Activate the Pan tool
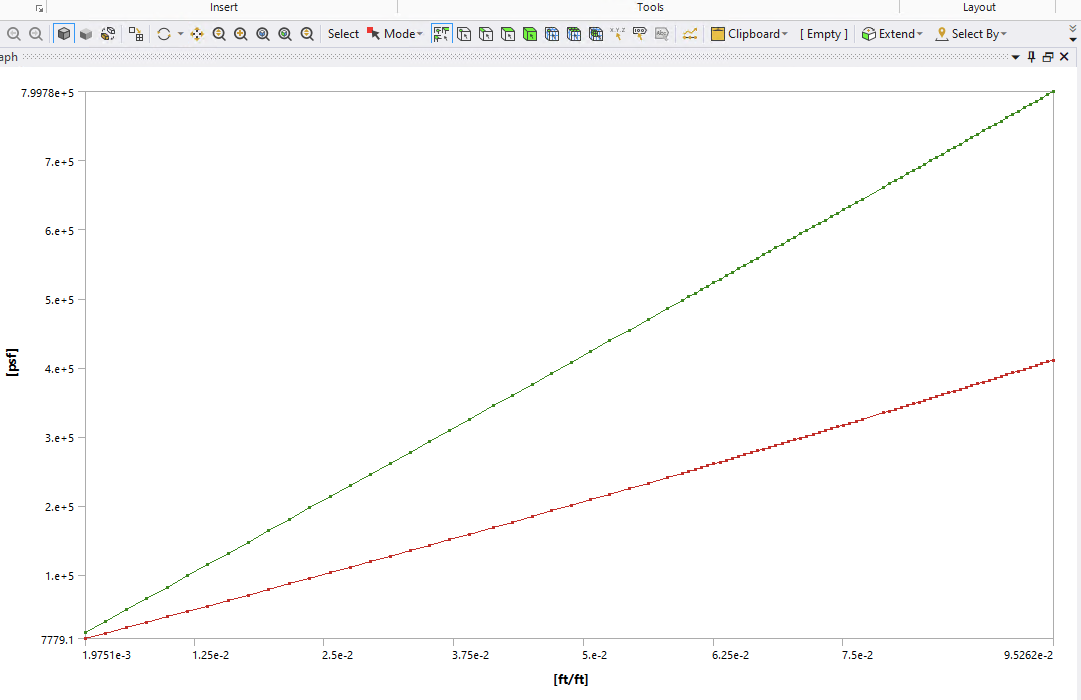The height and width of the screenshot is (700, 1081). (197, 34)
